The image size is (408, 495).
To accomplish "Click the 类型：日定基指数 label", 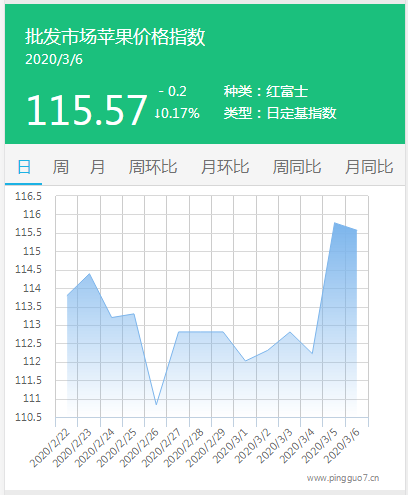I will [280, 113].
